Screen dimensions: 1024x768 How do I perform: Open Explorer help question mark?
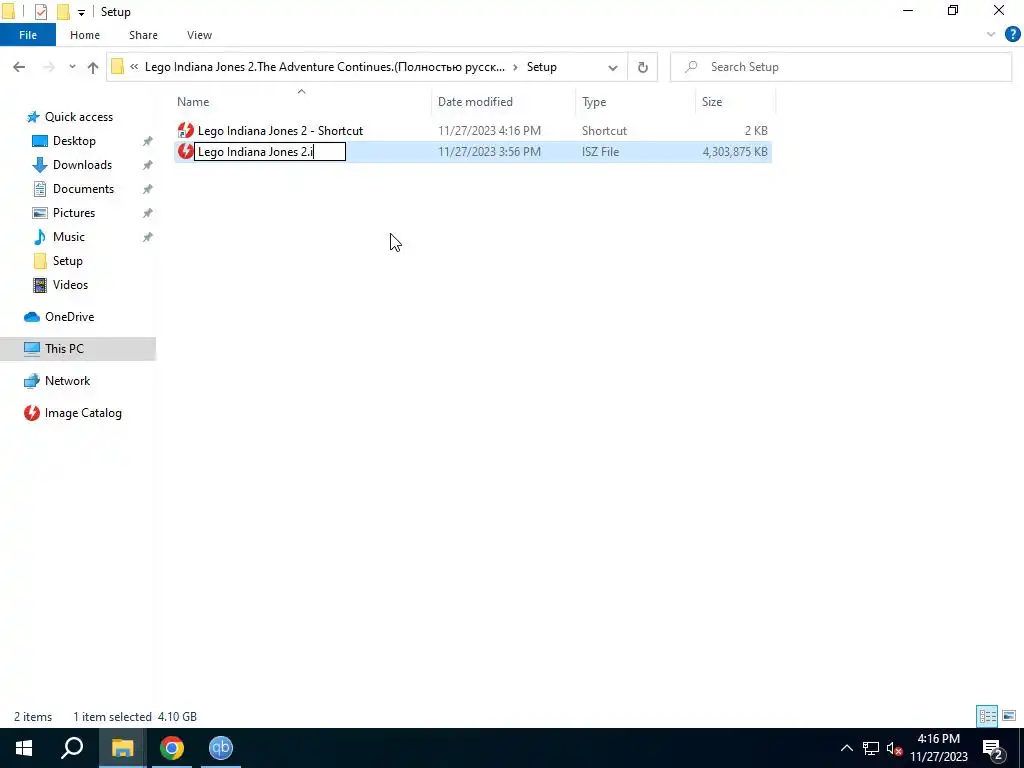point(1012,35)
